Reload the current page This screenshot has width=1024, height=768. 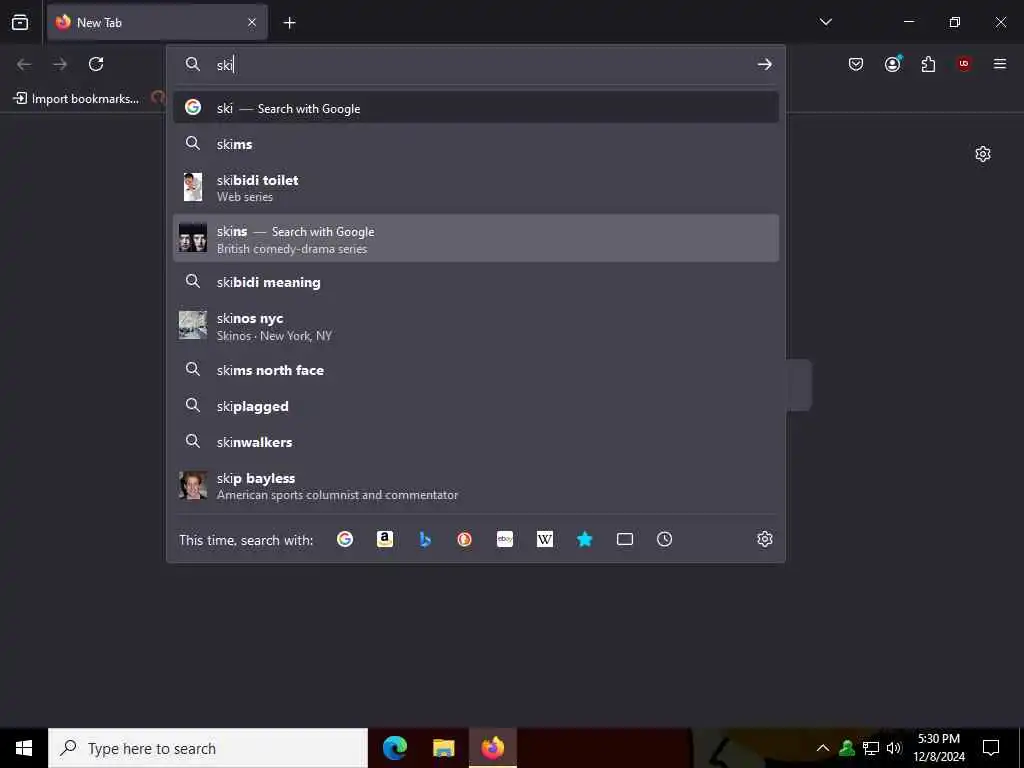tap(96, 64)
